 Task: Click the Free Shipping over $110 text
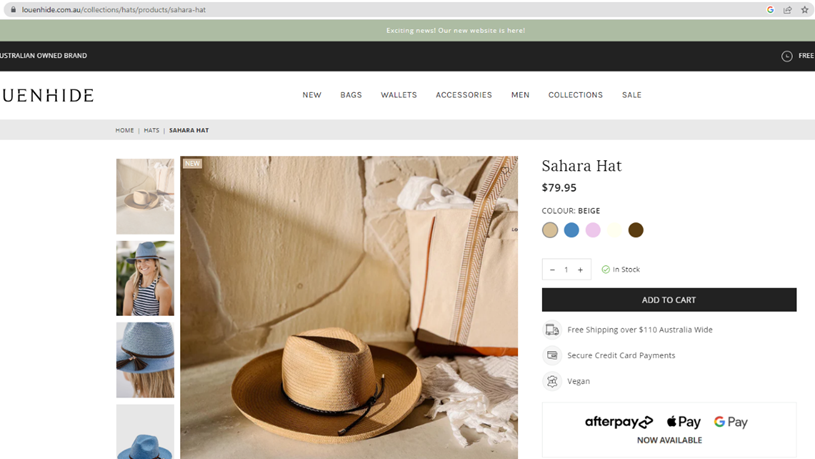click(640, 330)
